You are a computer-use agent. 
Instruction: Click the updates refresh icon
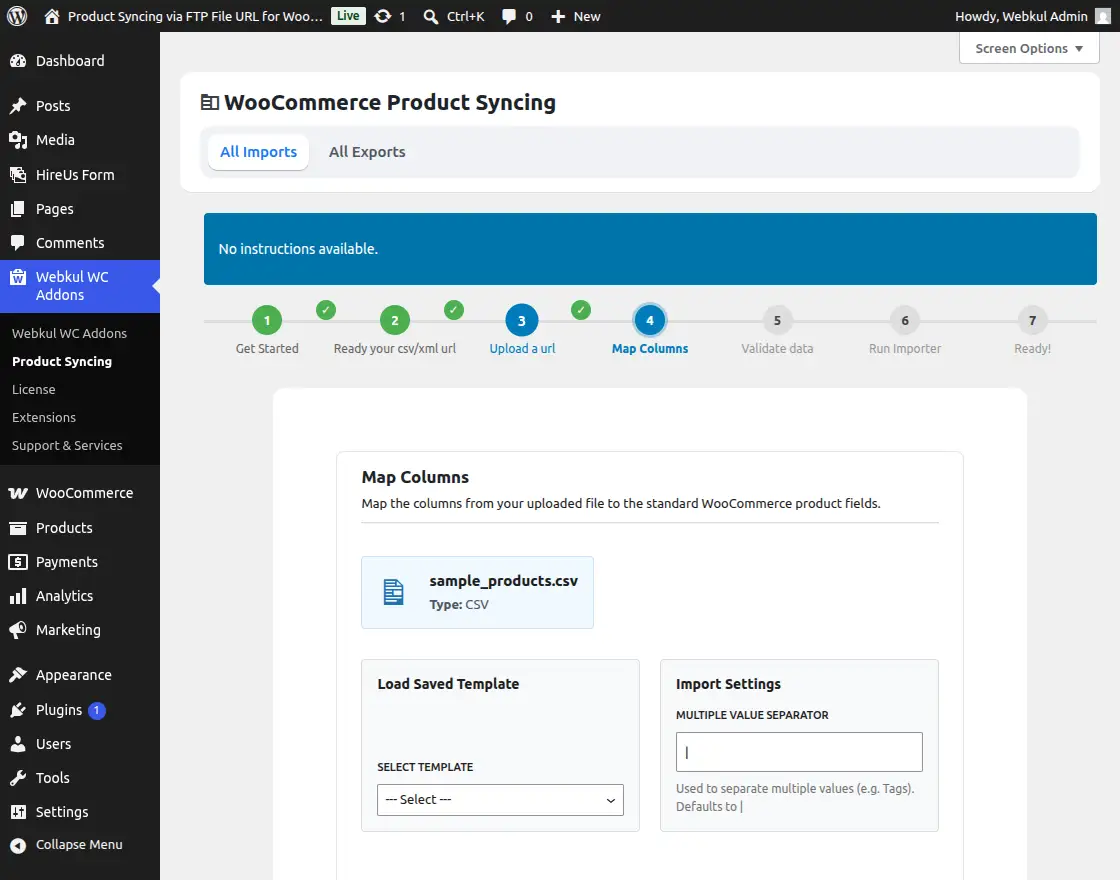click(383, 16)
